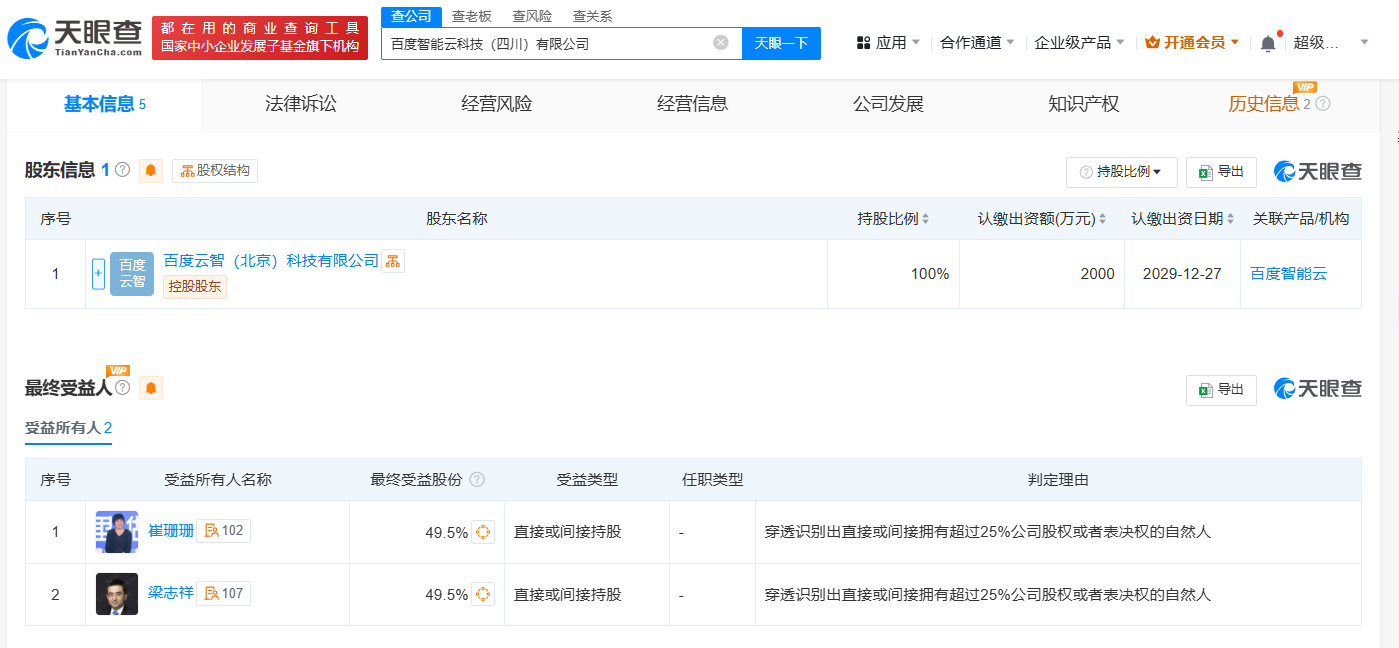Click equity penetration icon for 崔珊珊
Screen dimensions: 1399x648
tap(483, 532)
